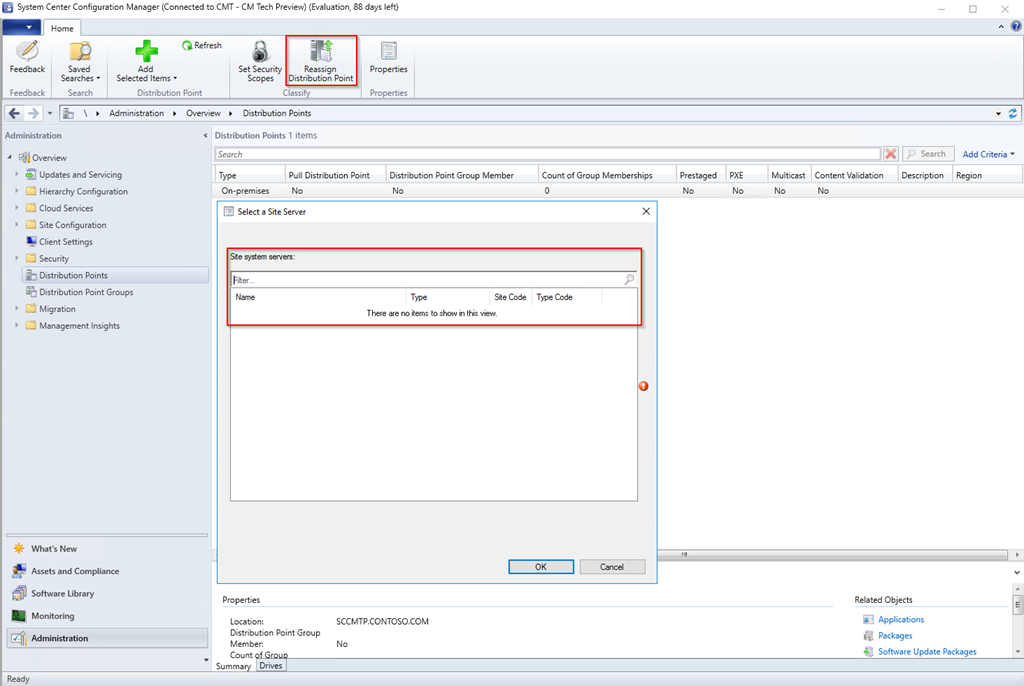The image size is (1024, 686).
Task: Select the Home ribbon tab
Action: point(62,28)
